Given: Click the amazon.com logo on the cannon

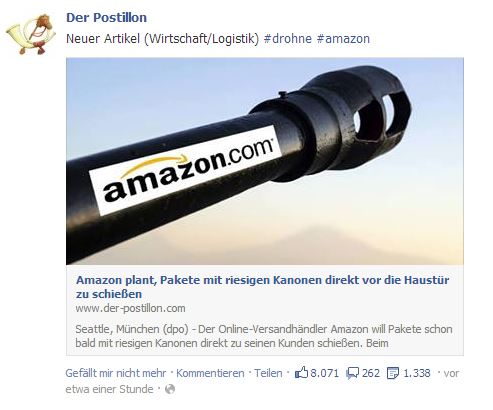Looking at the screenshot, I should pos(186,170).
